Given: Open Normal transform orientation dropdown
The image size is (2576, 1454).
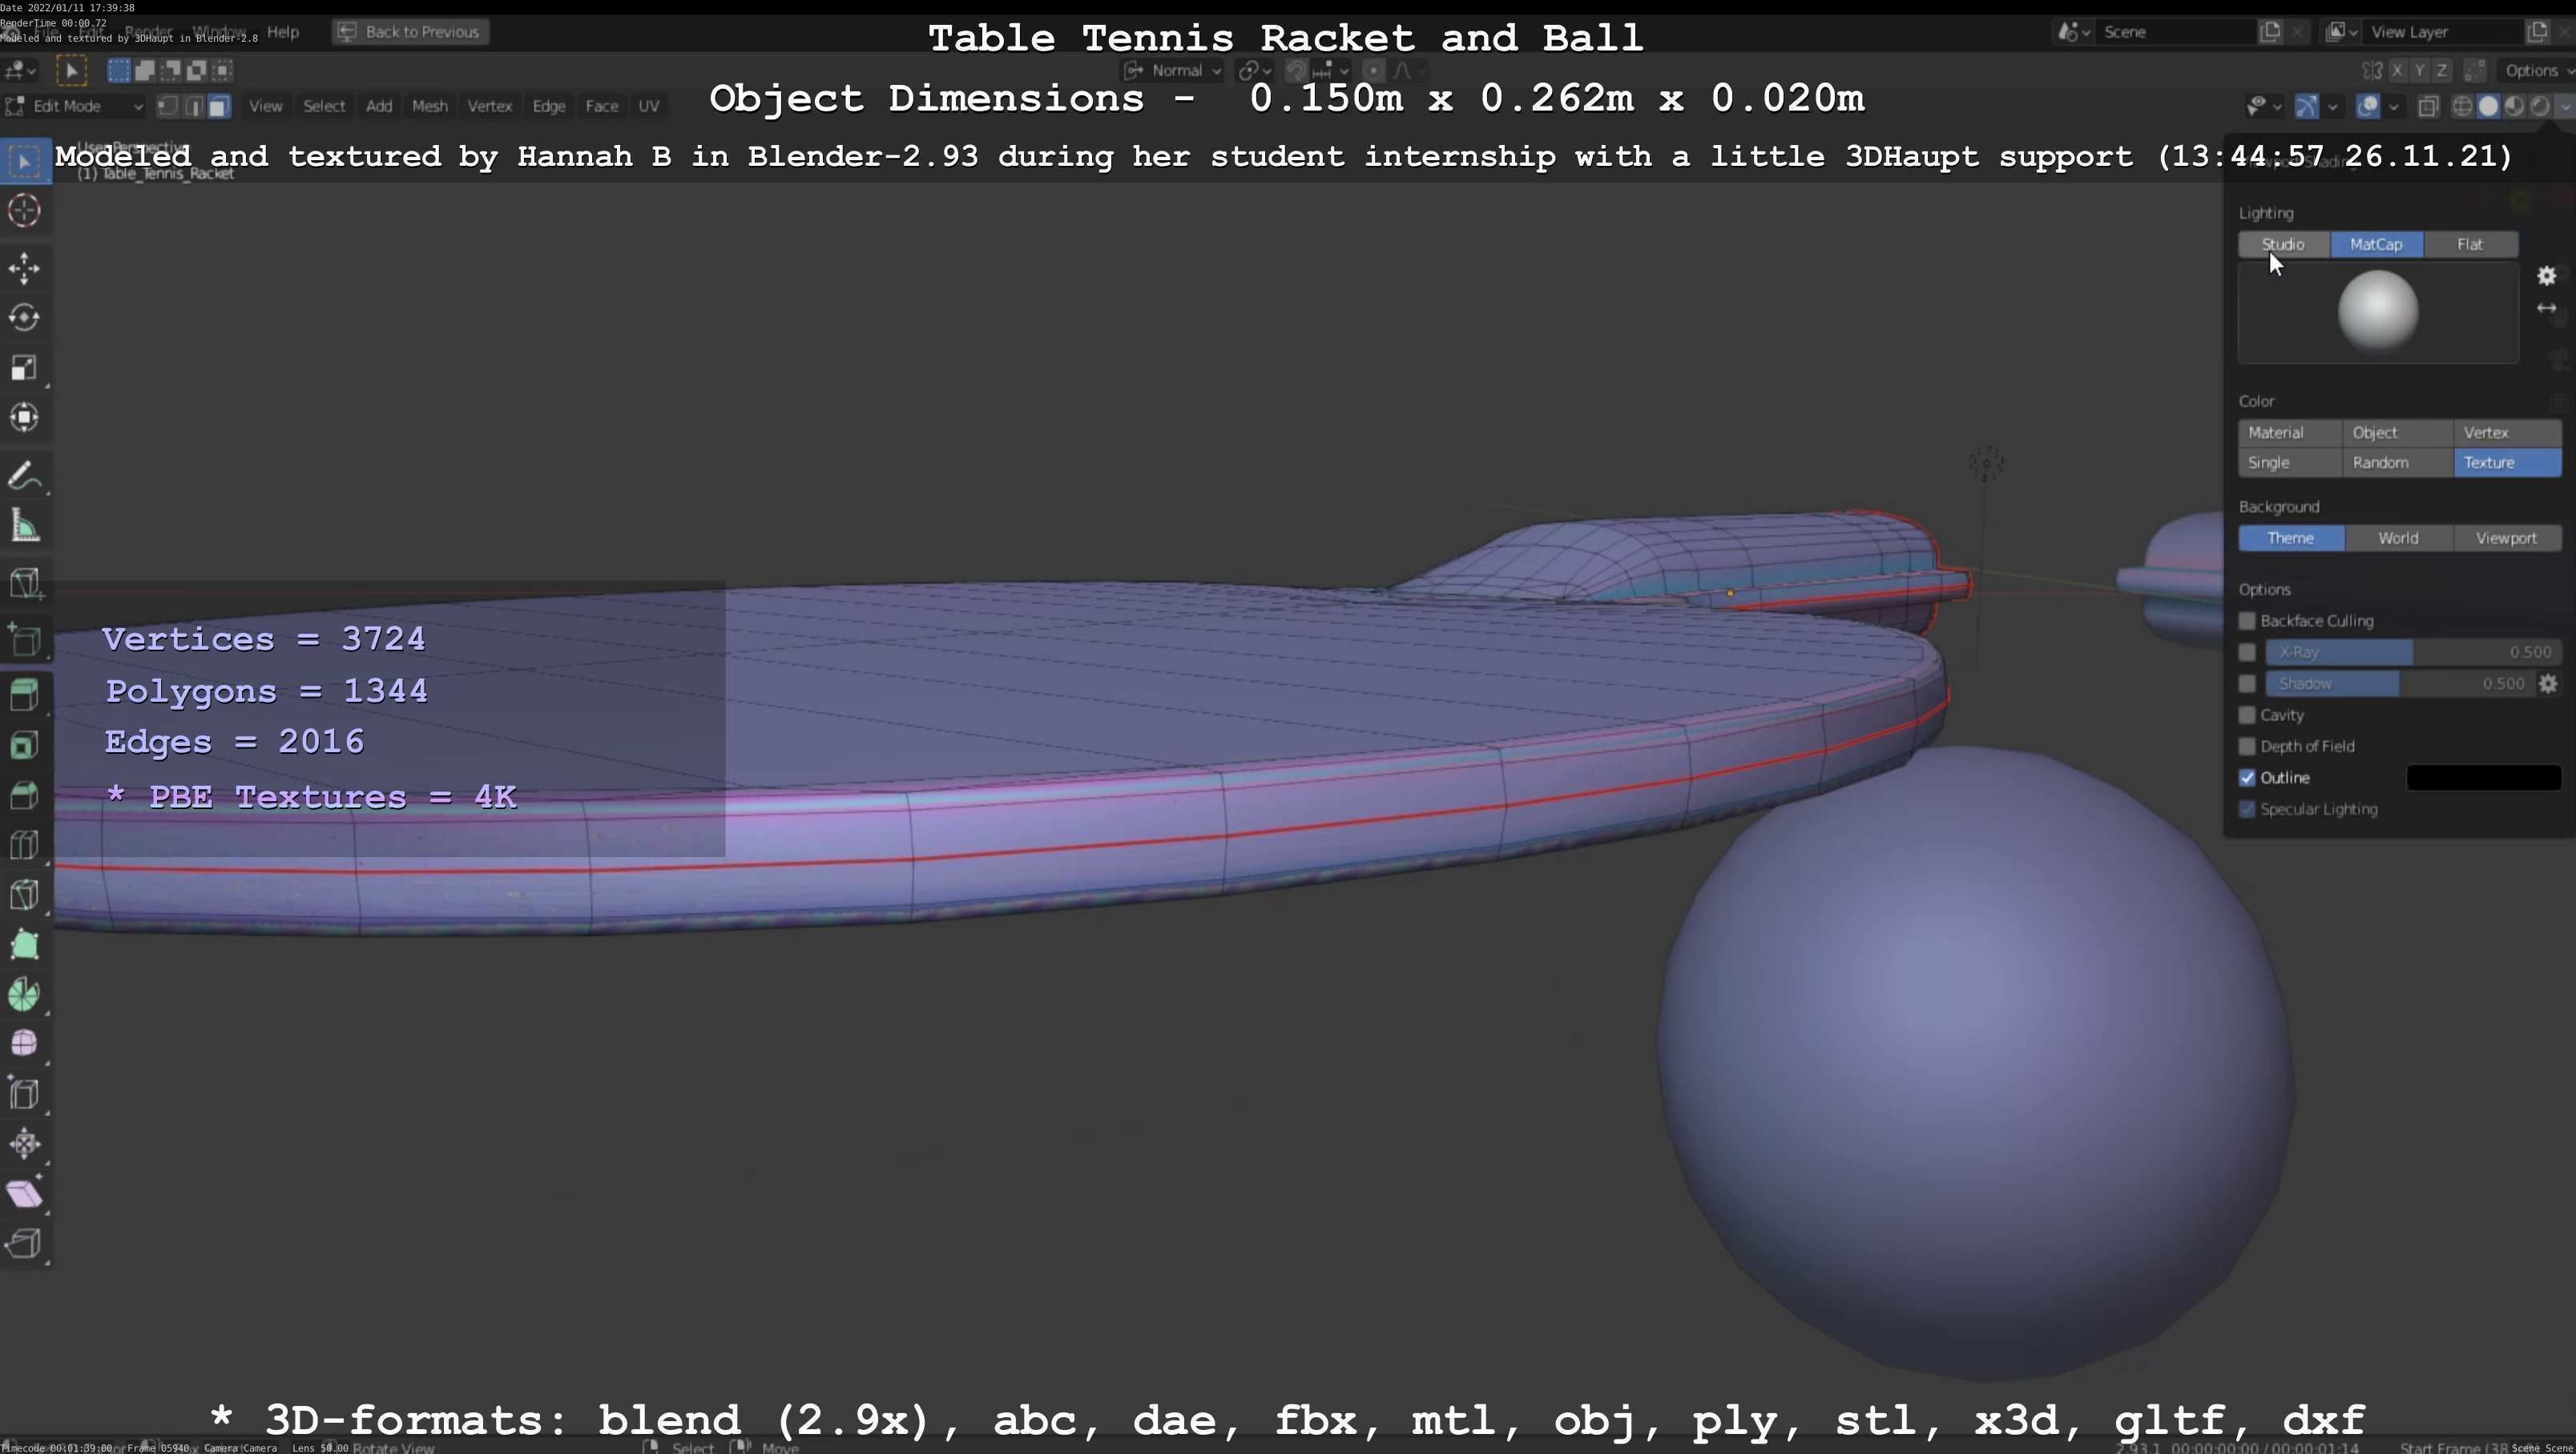Looking at the screenshot, I should [x=1172, y=71].
